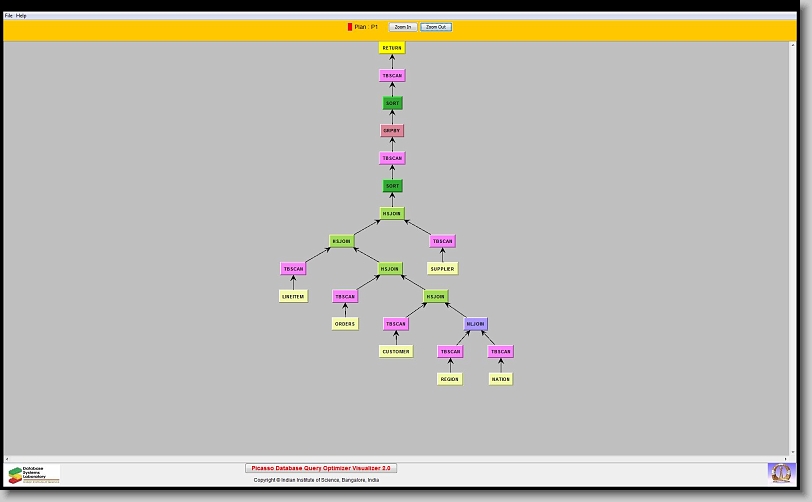This screenshot has height=502, width=812.
Task: Click the red Plan P1 color swatch
Action: click(x=350, y=27)
